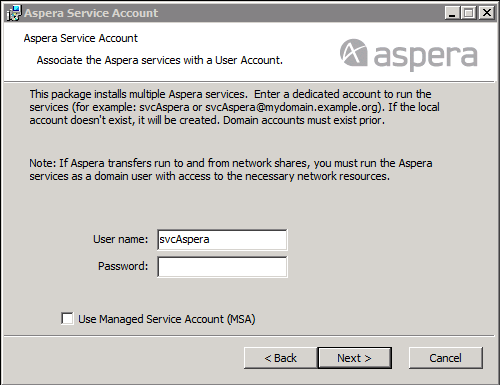Viewport: 500px width, 385px height.
Task: Click the 'Aspera Service Account' title bar text
Action: [x=91, y=13]
